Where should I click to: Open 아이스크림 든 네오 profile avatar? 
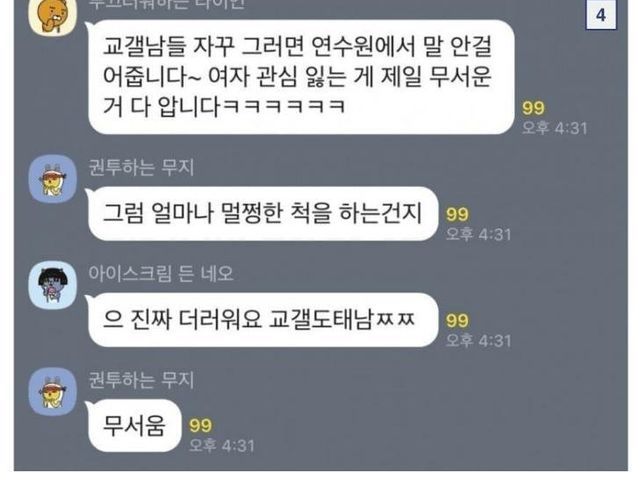click(x=53, y=285)
